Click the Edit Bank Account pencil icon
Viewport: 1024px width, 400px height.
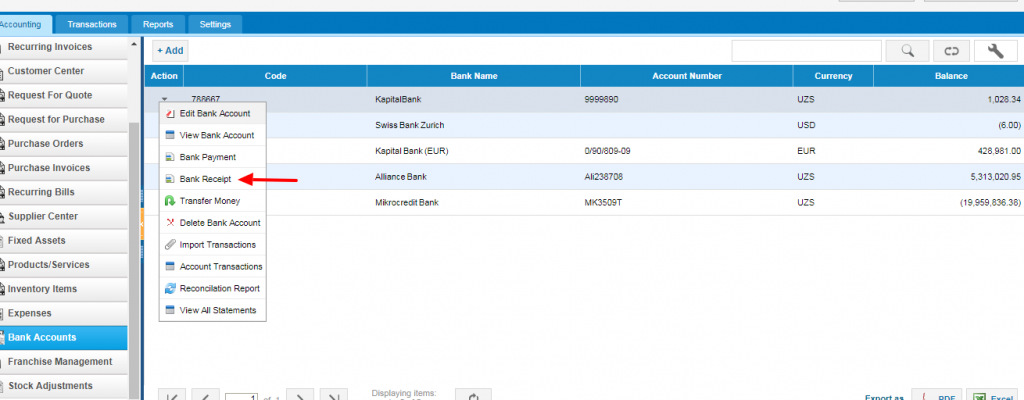coord(170,114)
